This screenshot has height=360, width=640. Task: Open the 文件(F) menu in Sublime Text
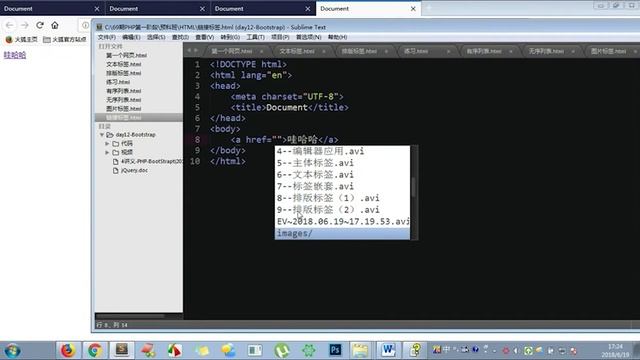point(107,37)
